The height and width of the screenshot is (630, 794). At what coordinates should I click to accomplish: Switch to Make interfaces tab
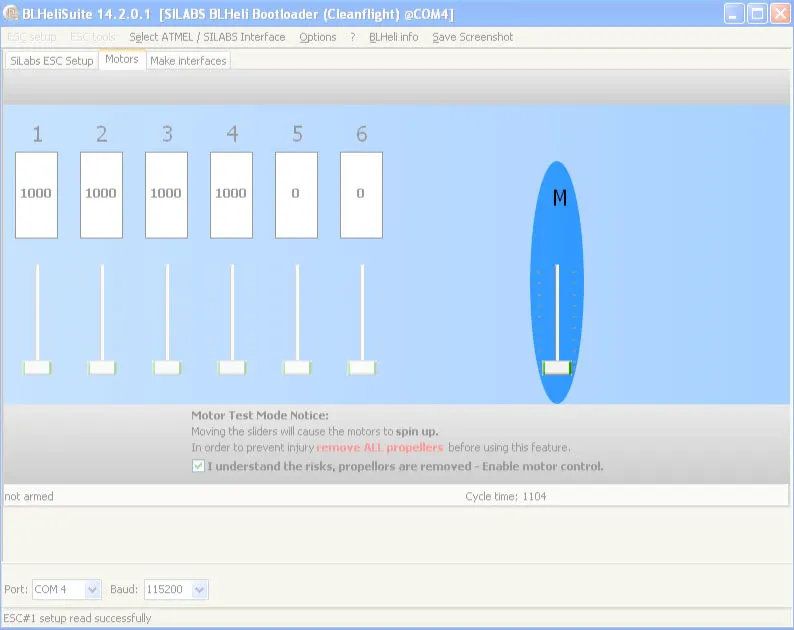click(x=189, y=61)
